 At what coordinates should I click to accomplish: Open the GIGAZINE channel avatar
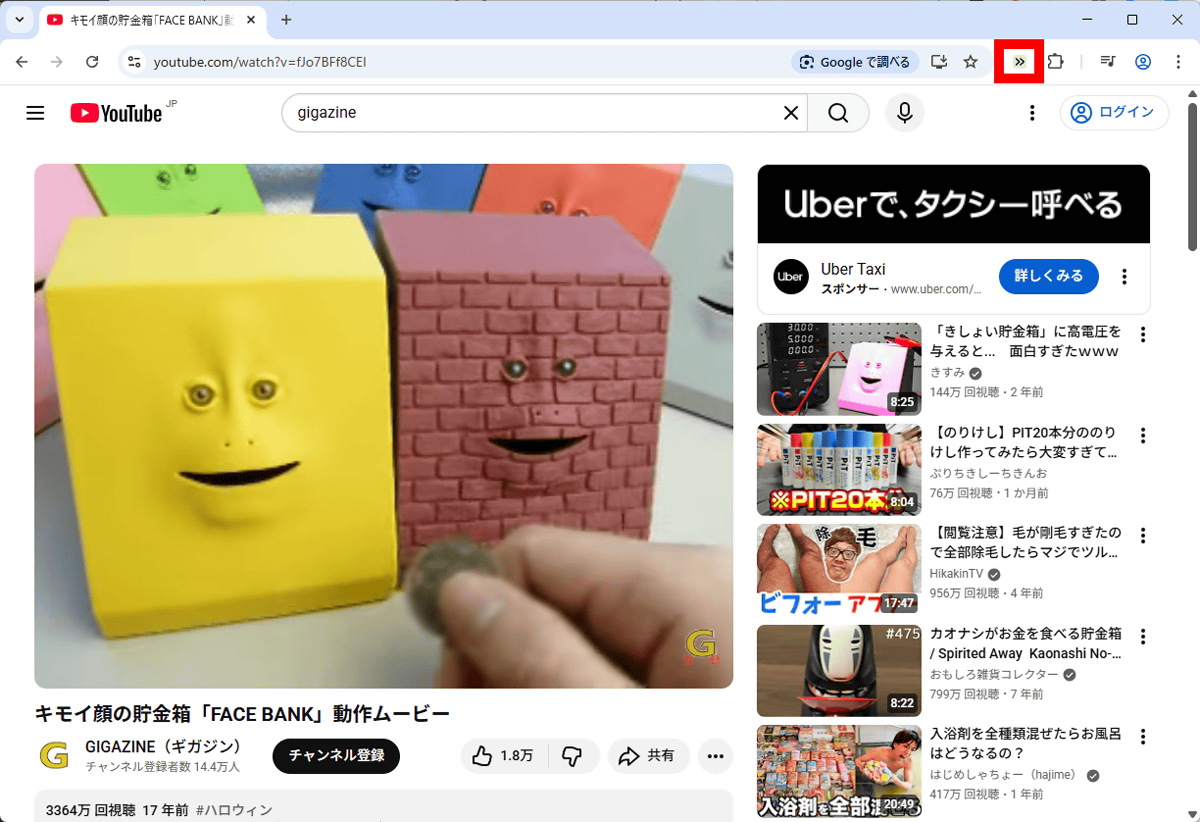pyautogui.click(x=55, y=756)
